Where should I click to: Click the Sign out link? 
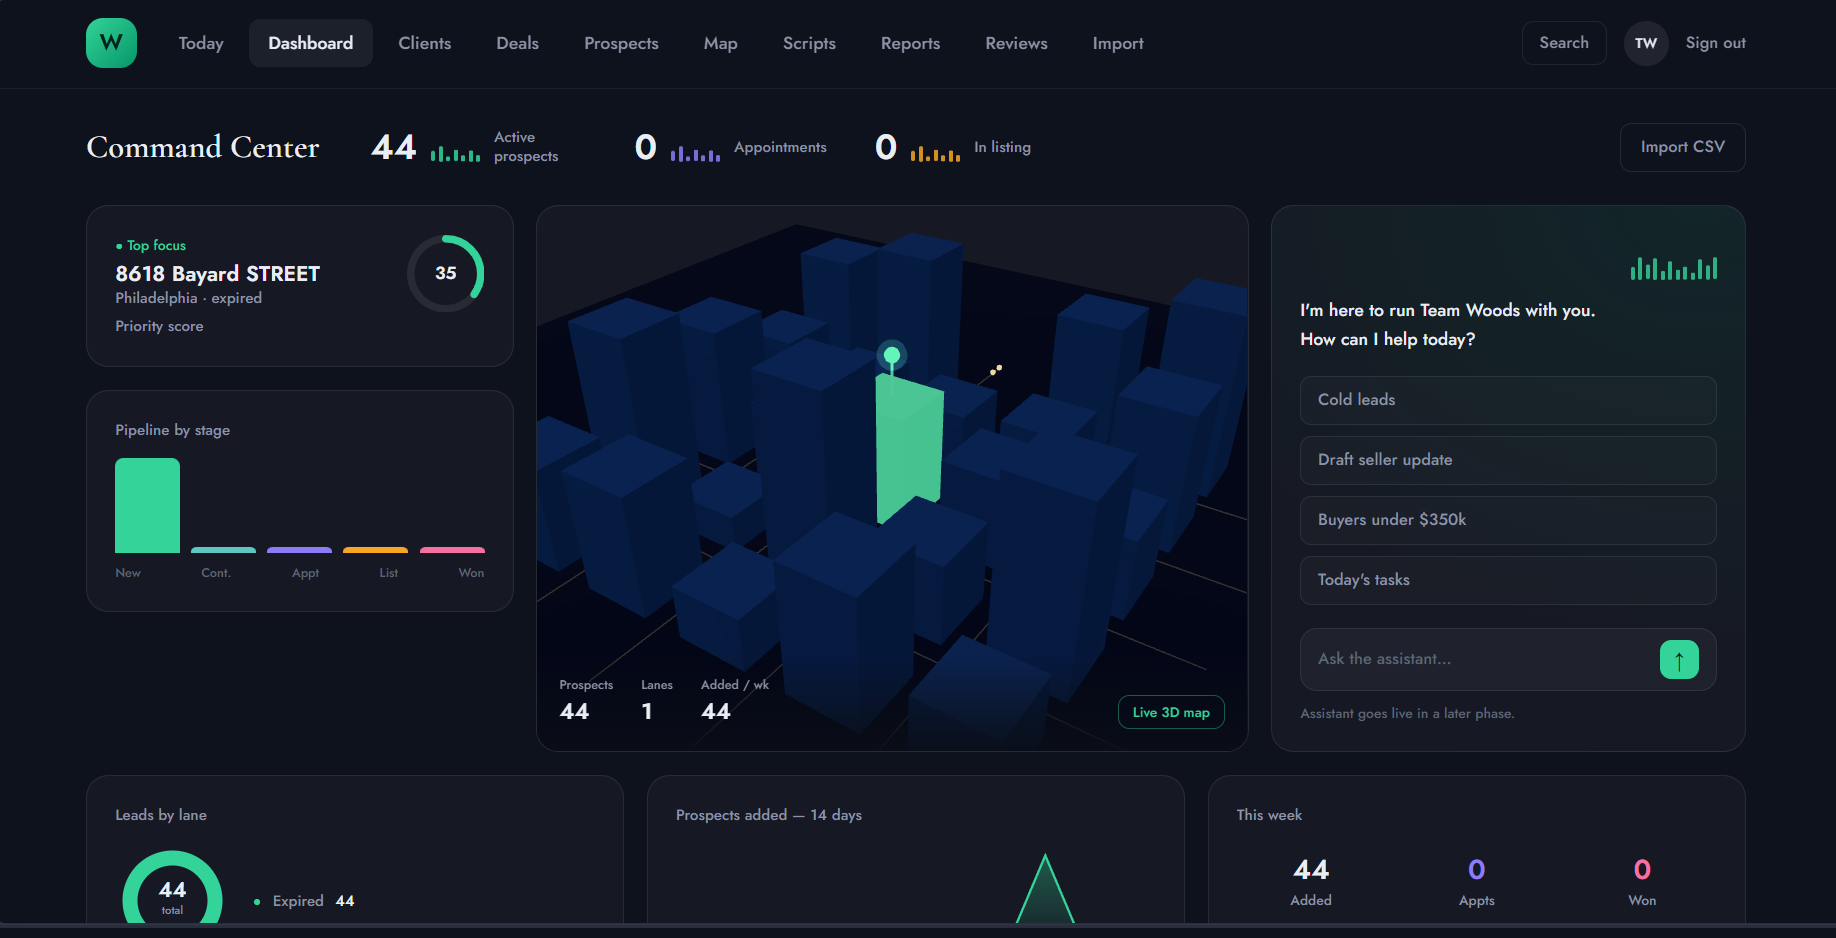[x=1716, y=43]
